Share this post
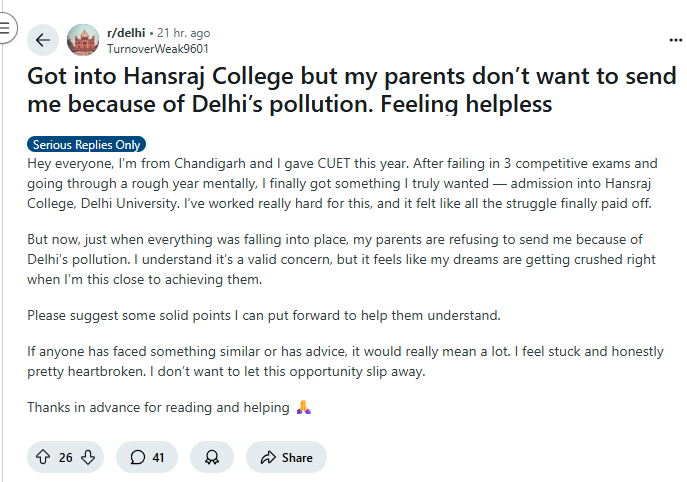 pos(286,457)
